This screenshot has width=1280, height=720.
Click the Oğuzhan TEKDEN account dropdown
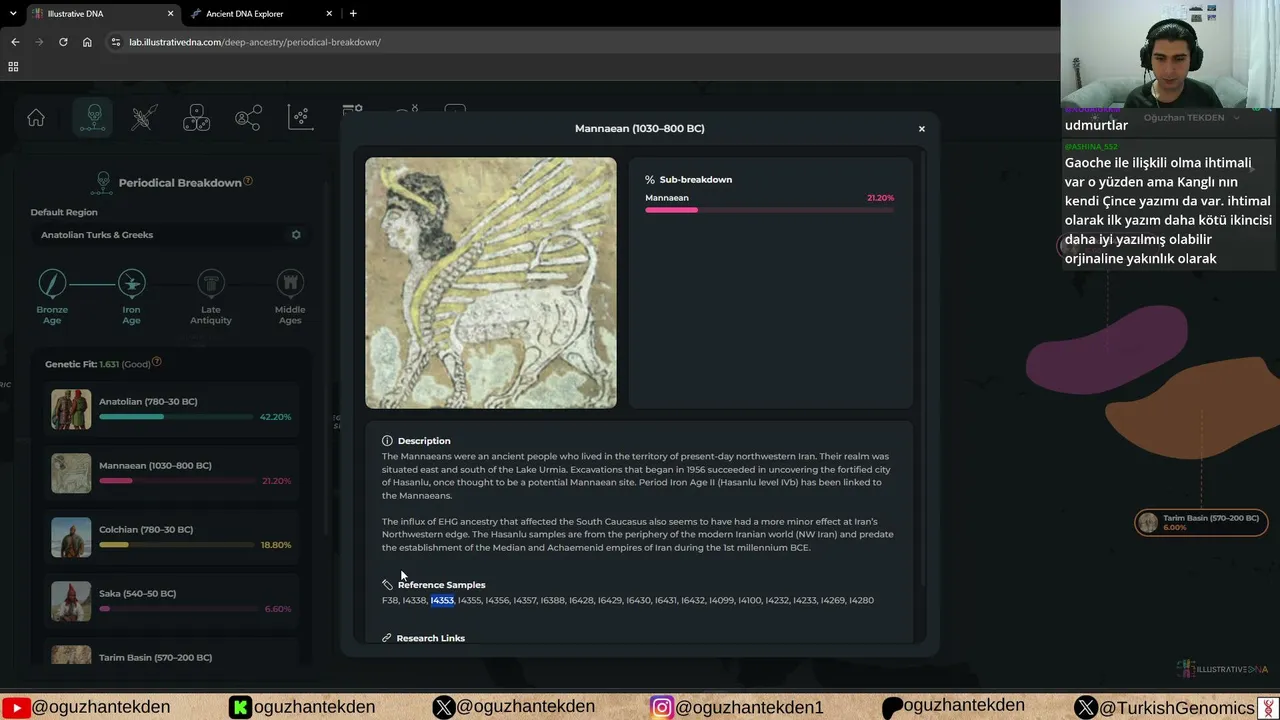pyautogui.click(x=1191, y=118)
